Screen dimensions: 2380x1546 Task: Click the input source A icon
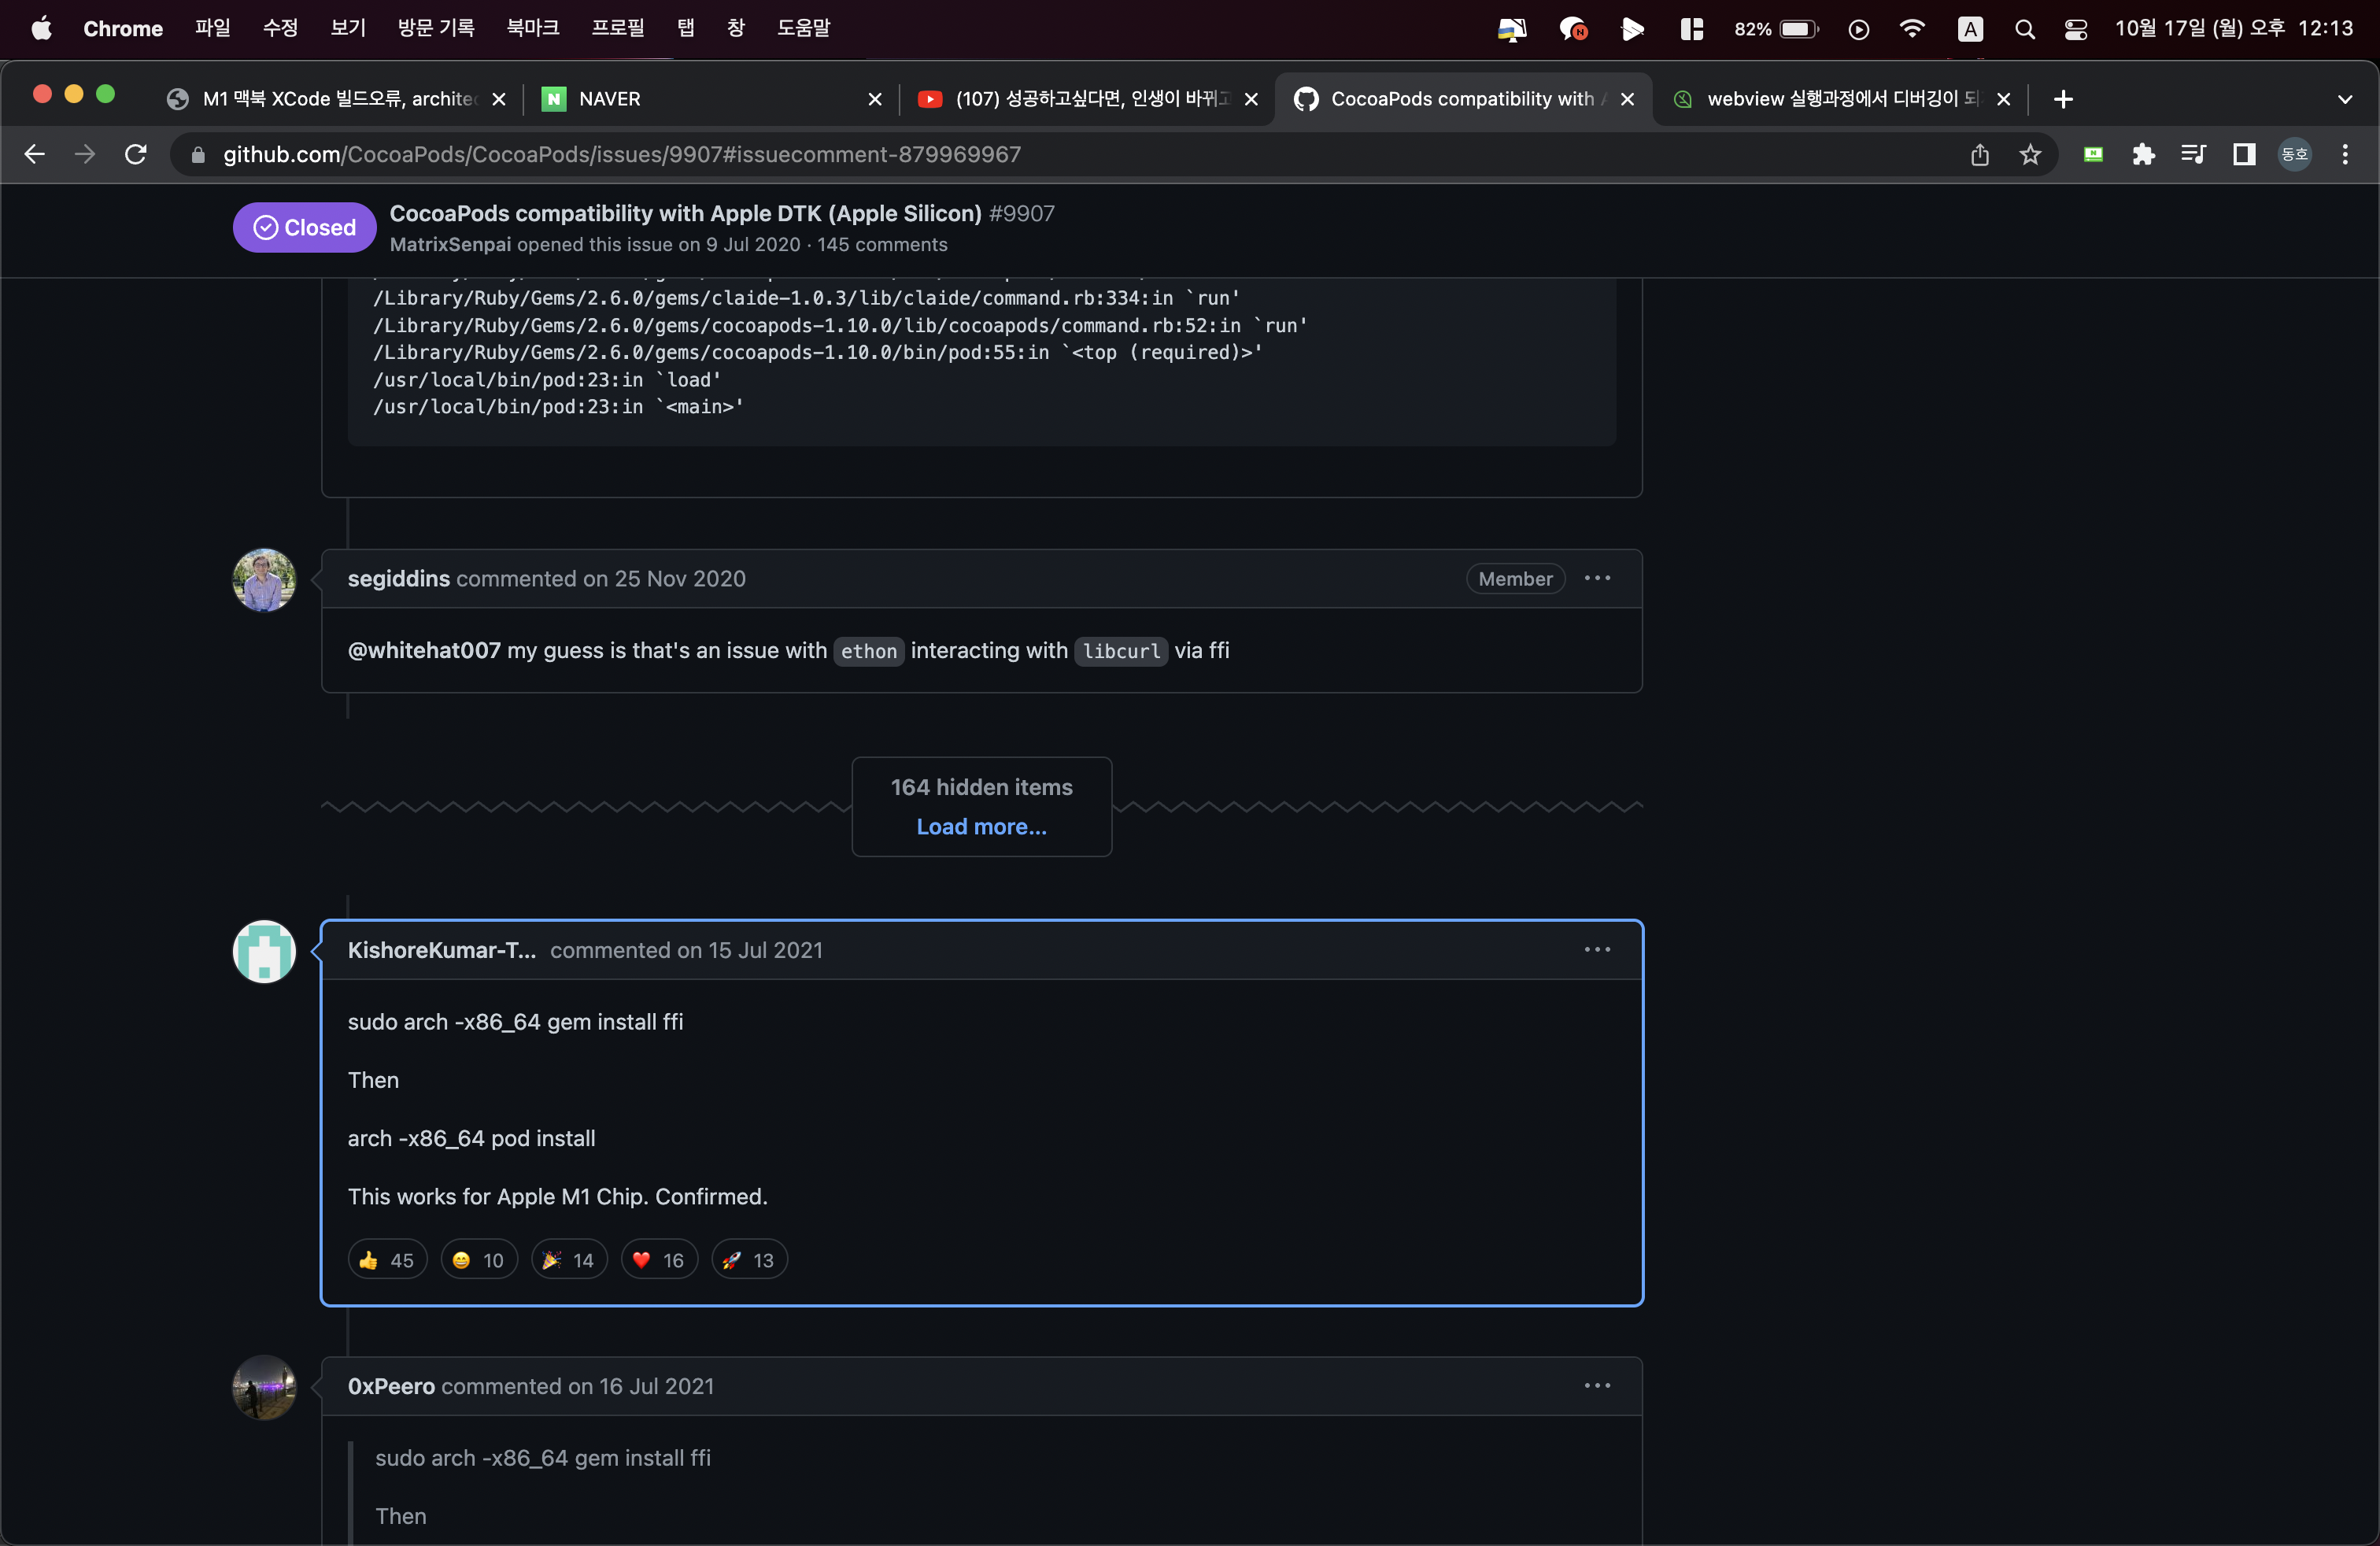(1969, 29)
